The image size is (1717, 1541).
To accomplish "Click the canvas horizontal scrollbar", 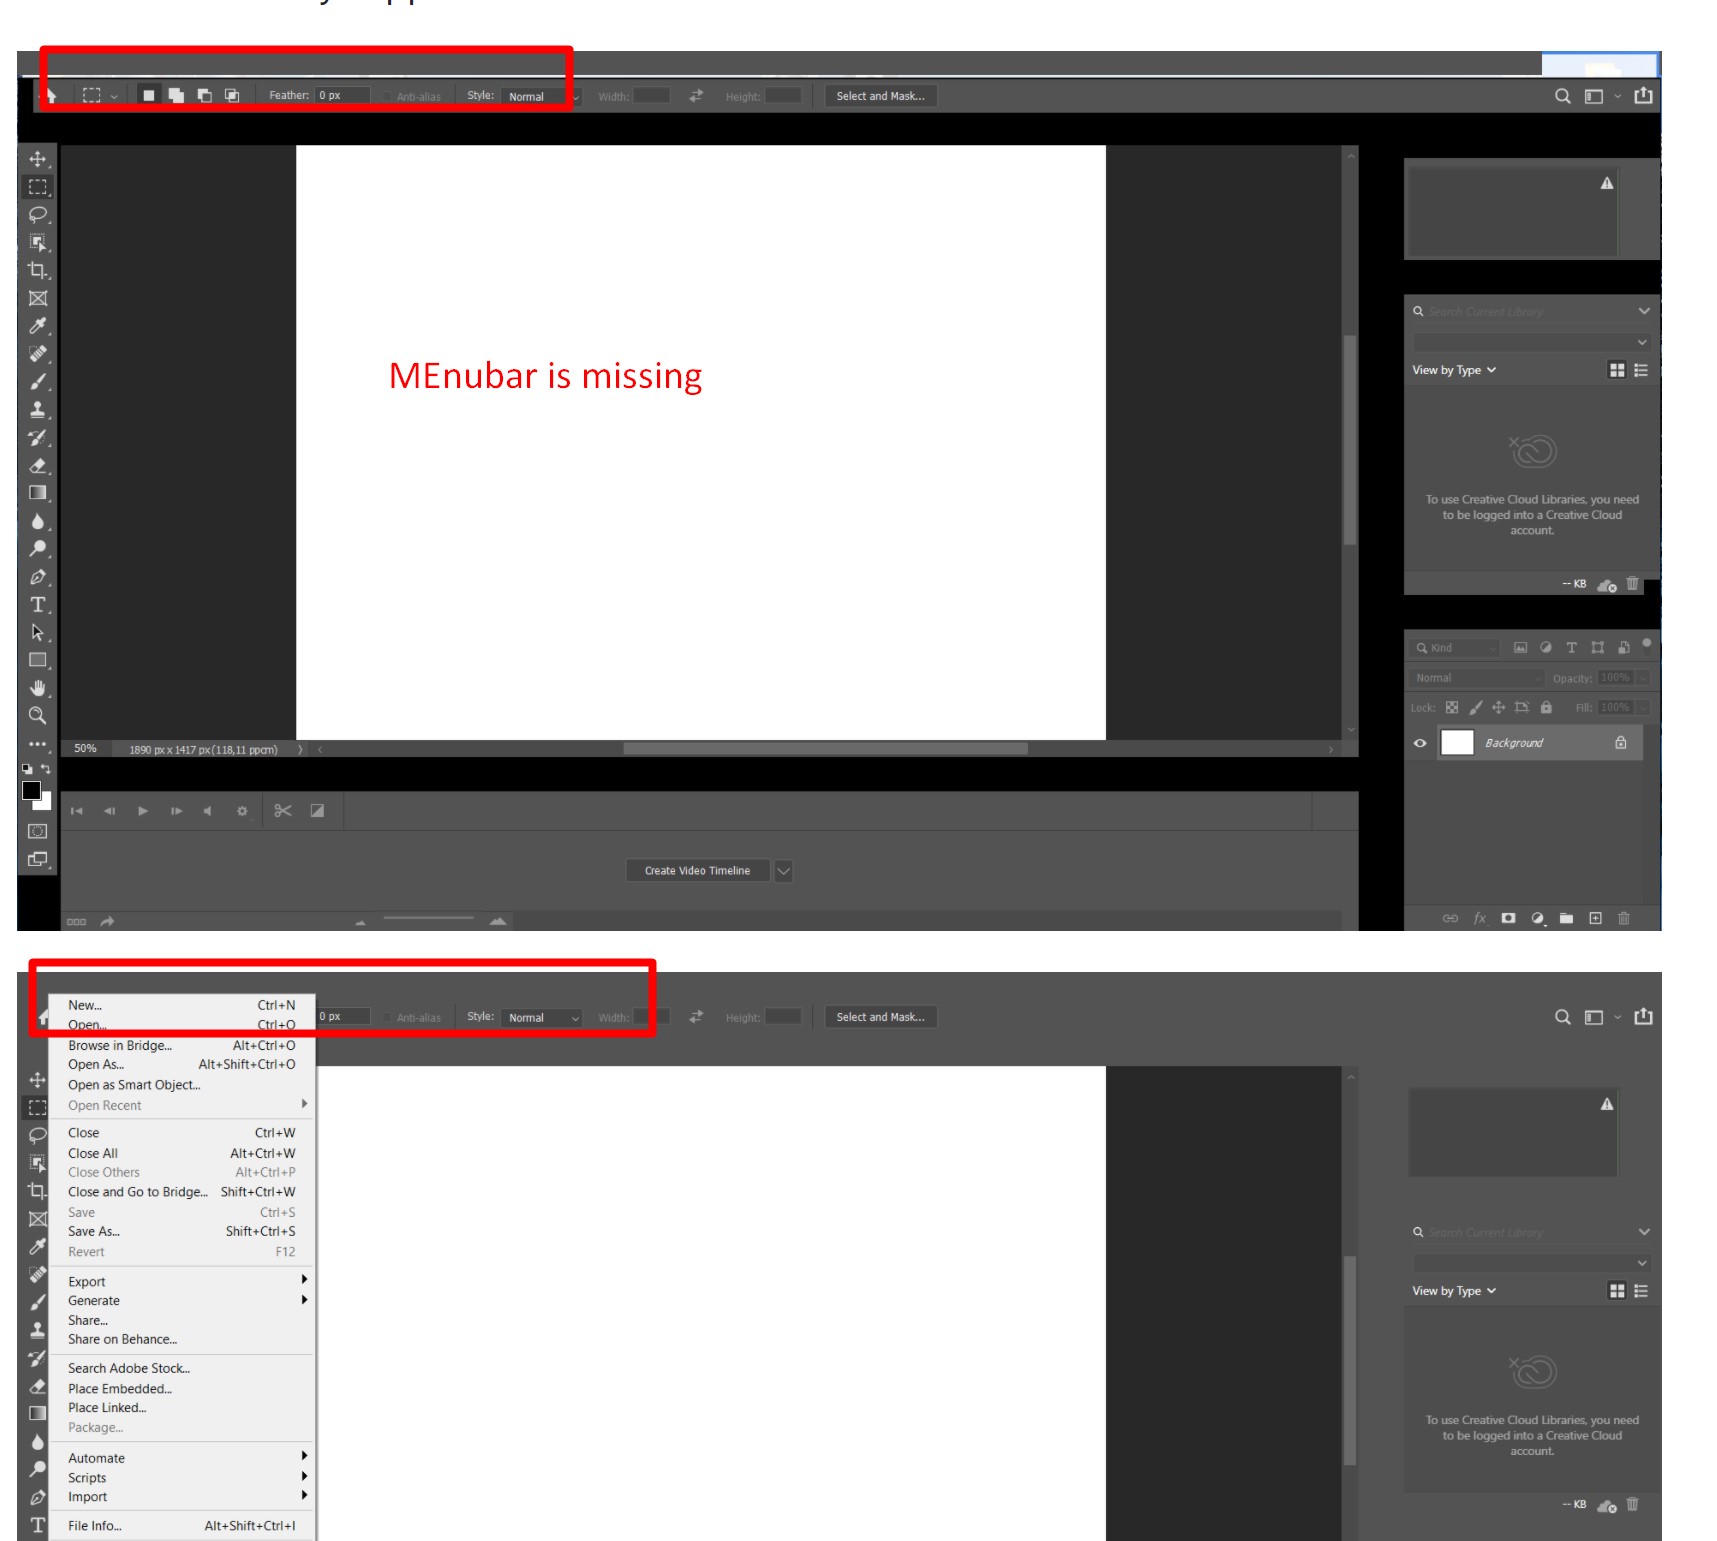I will click(x=825, y=749).
